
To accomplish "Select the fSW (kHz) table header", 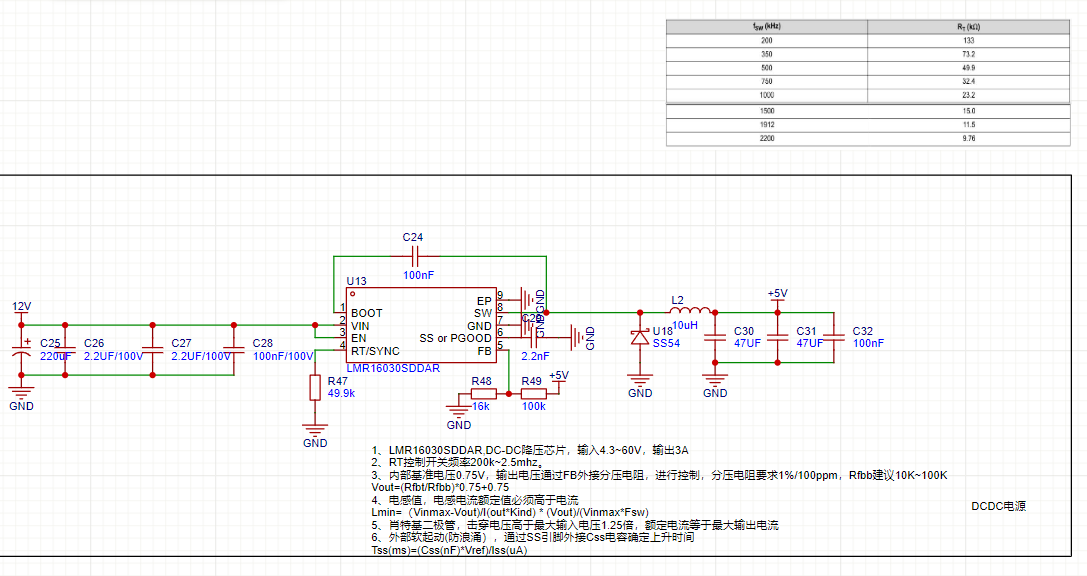I will click(x=766, y=26).
